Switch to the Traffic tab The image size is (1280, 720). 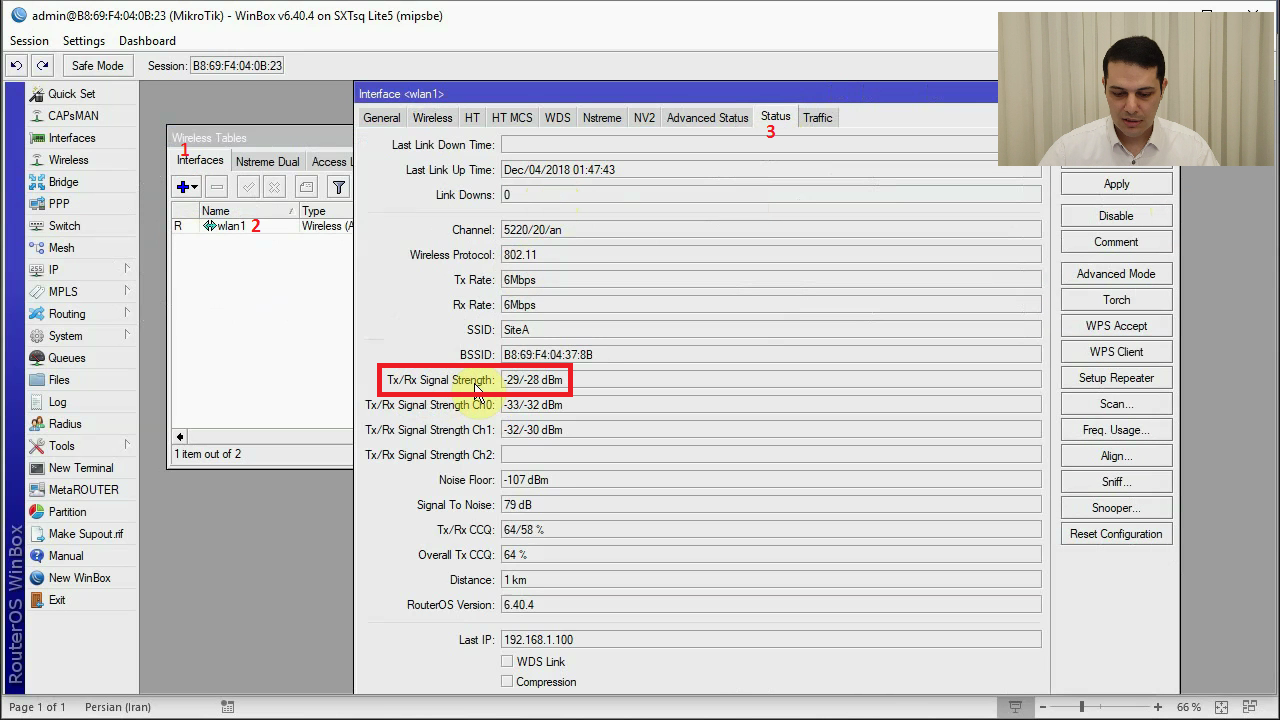818,118
